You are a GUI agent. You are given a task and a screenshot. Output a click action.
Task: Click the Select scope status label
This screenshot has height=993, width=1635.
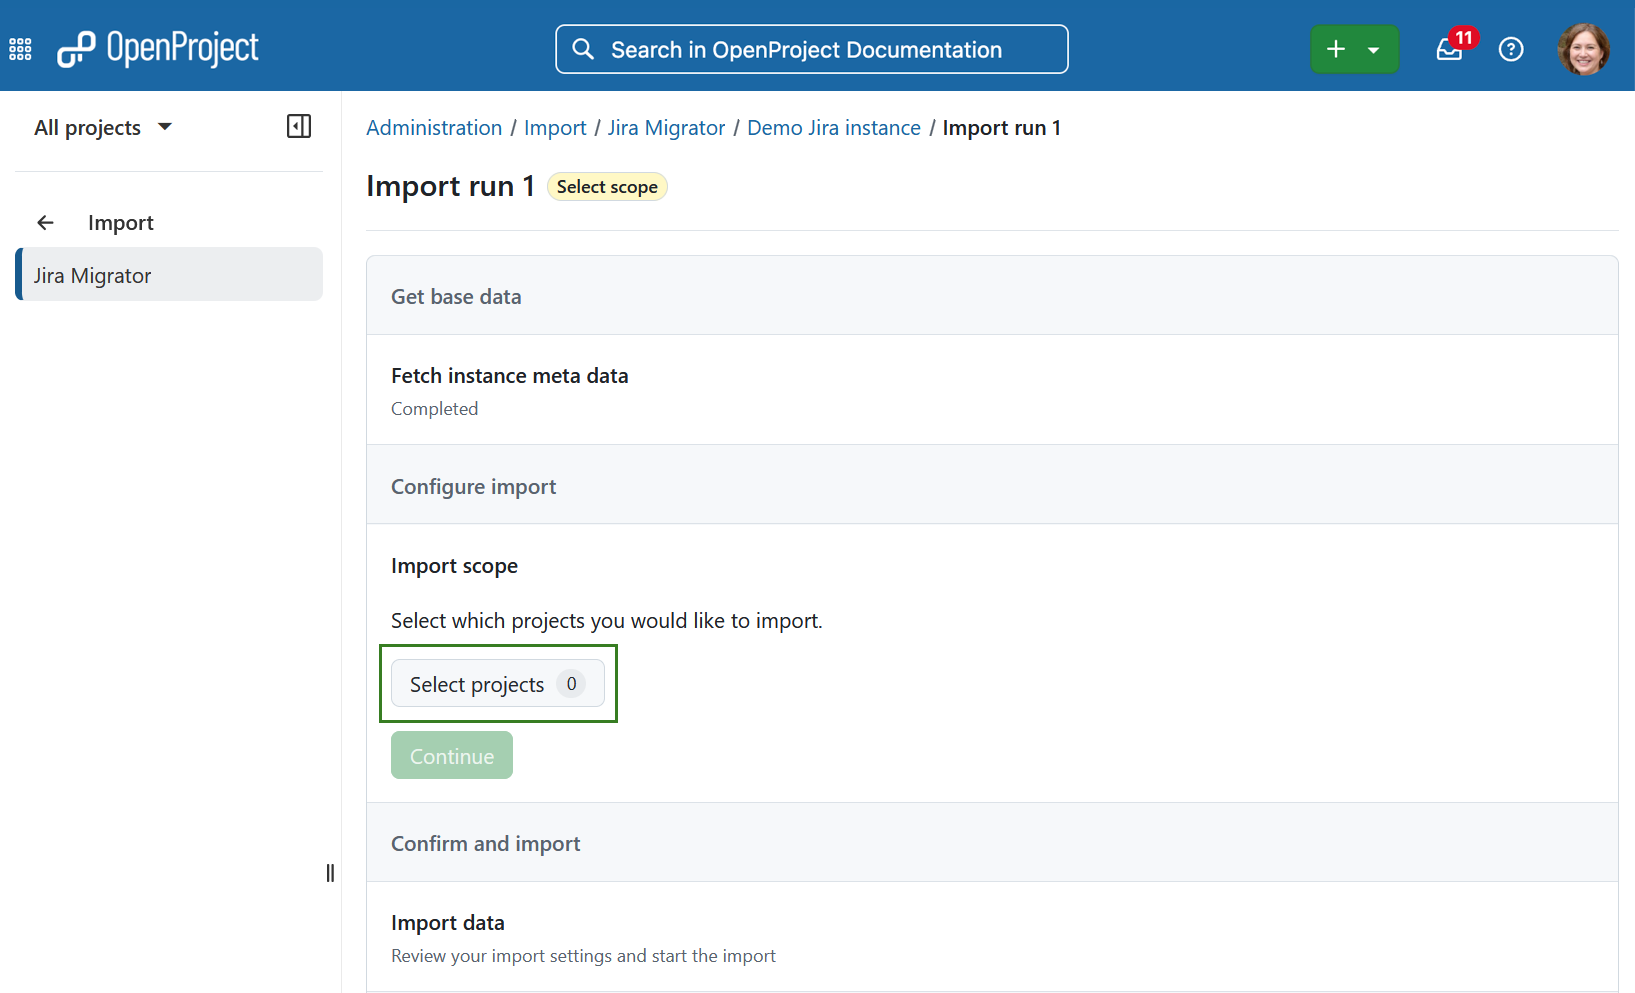[607, 187]
